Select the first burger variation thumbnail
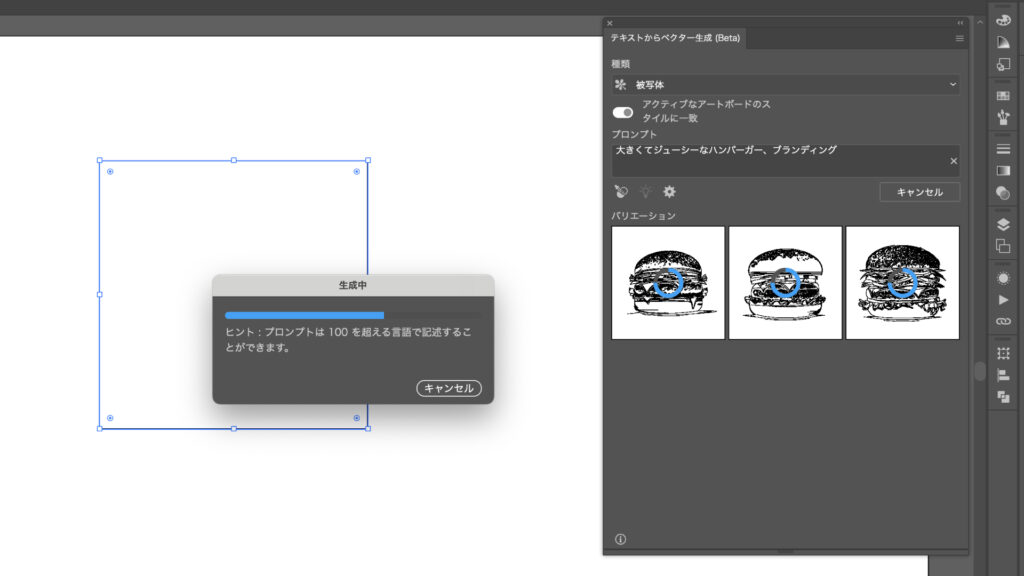 tap(667, 282)
